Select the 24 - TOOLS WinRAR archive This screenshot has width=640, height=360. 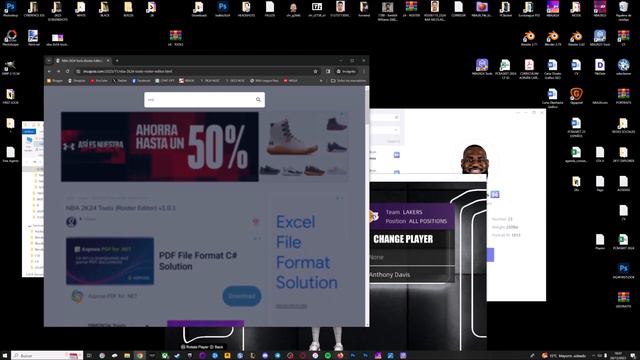tap(176, 38)
